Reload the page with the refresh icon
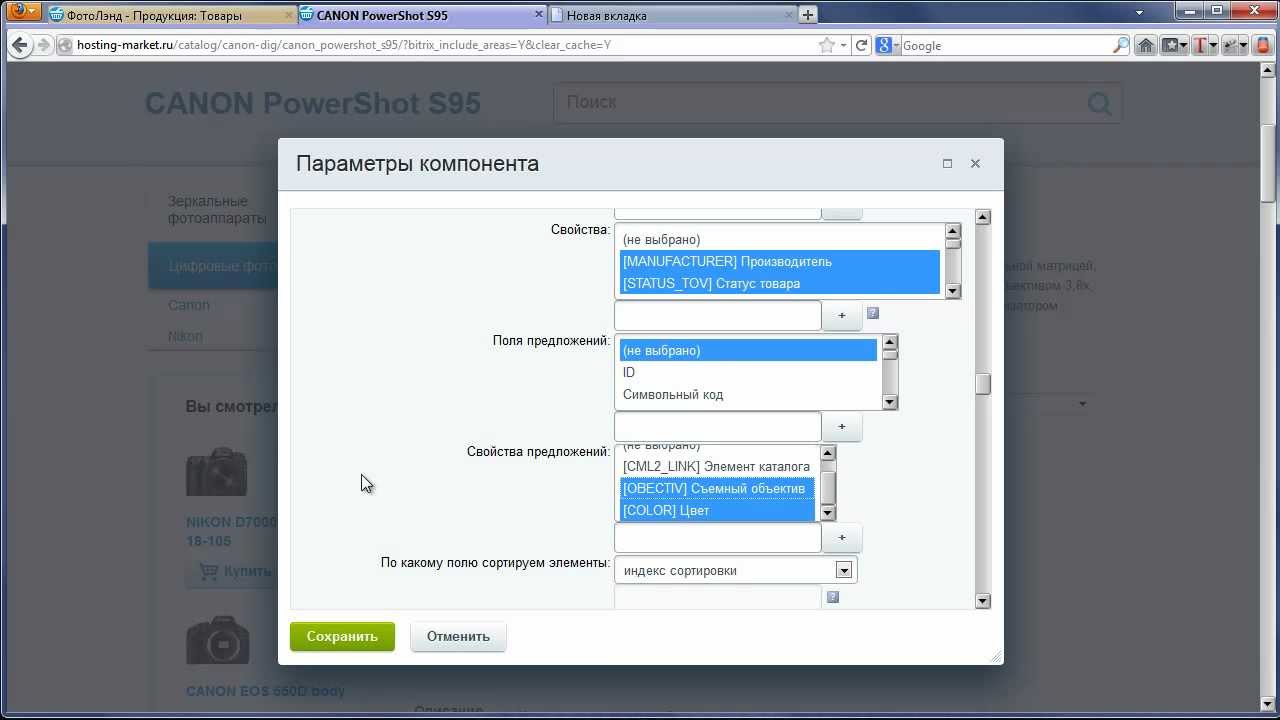Image resolution: width=1280 pixels, height=720 pixels. (861, 45)
